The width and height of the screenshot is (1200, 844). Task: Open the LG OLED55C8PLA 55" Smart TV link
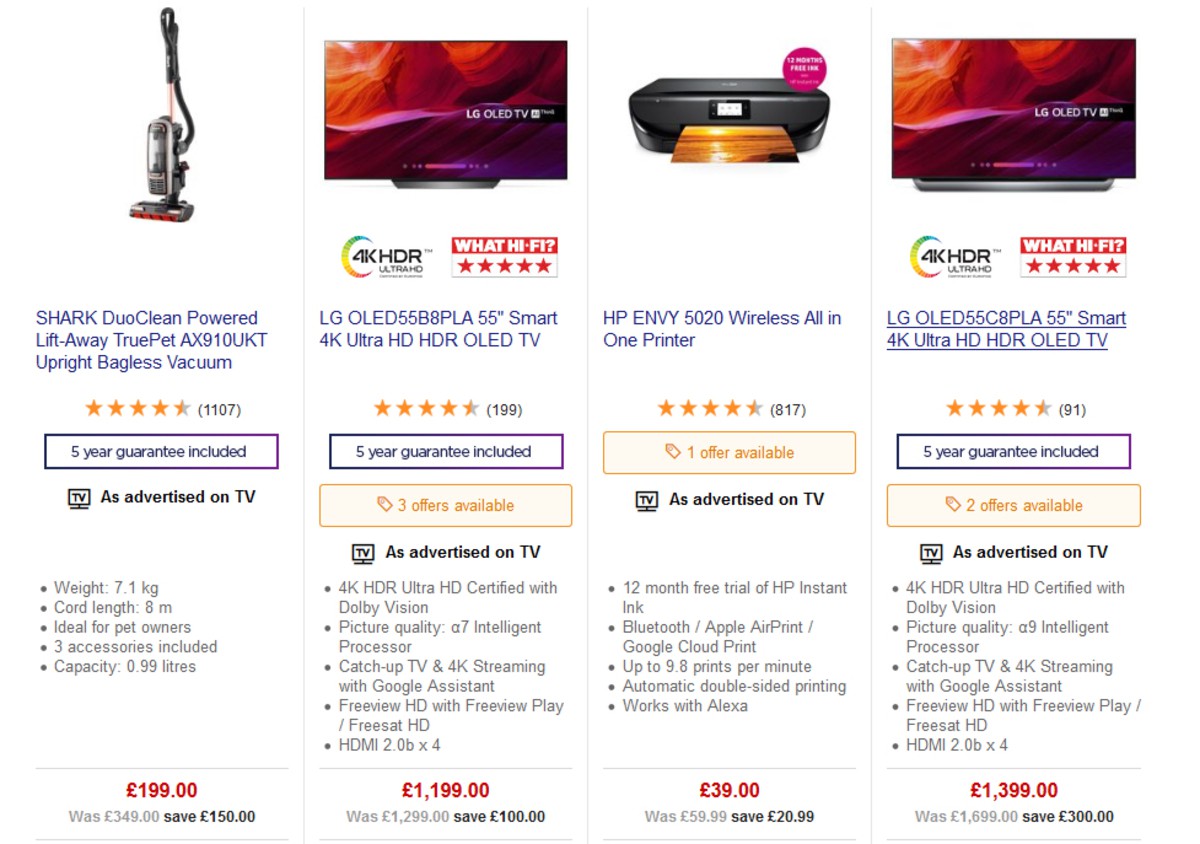point(1007,329)
